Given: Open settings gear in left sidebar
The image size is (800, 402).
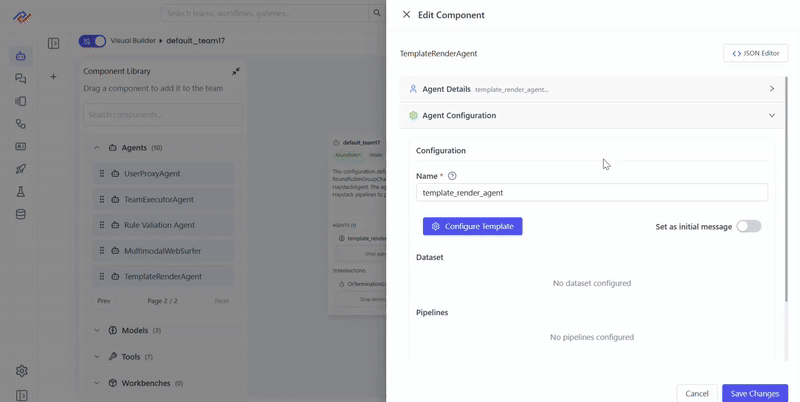Looking at the screenshot, I should point(21,371).
